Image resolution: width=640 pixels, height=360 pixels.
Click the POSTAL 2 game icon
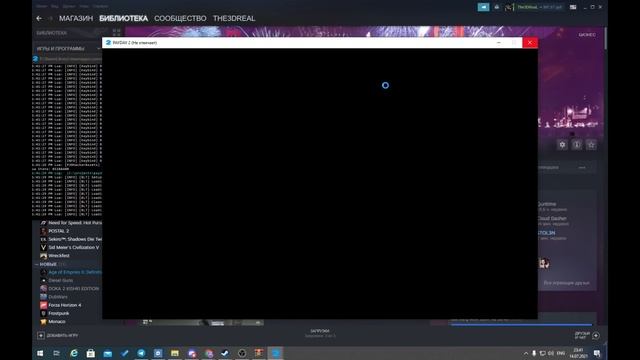[43, 231]
